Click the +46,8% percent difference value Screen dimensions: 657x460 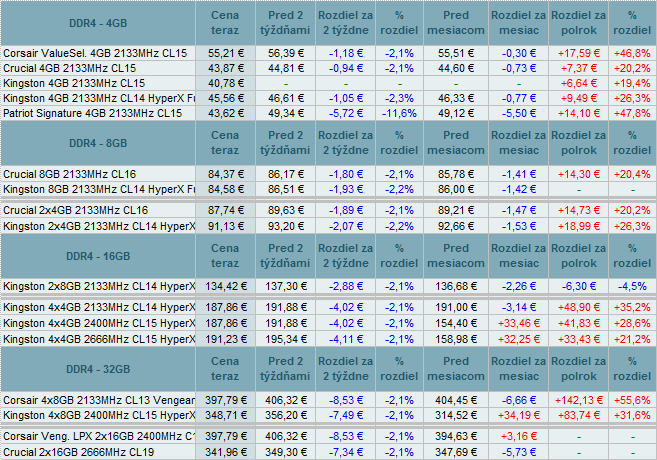[x=632, y=53]
